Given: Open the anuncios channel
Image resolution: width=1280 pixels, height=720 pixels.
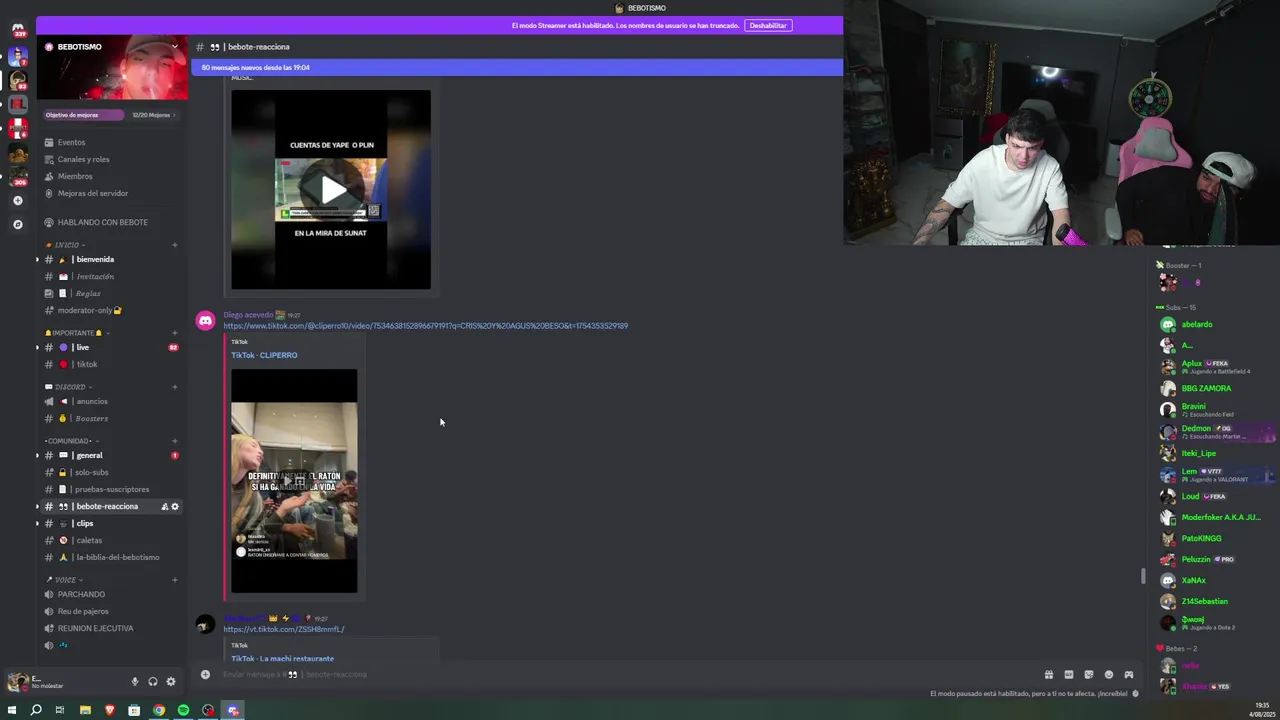Looking at the screenshot, I should (92, 401).
